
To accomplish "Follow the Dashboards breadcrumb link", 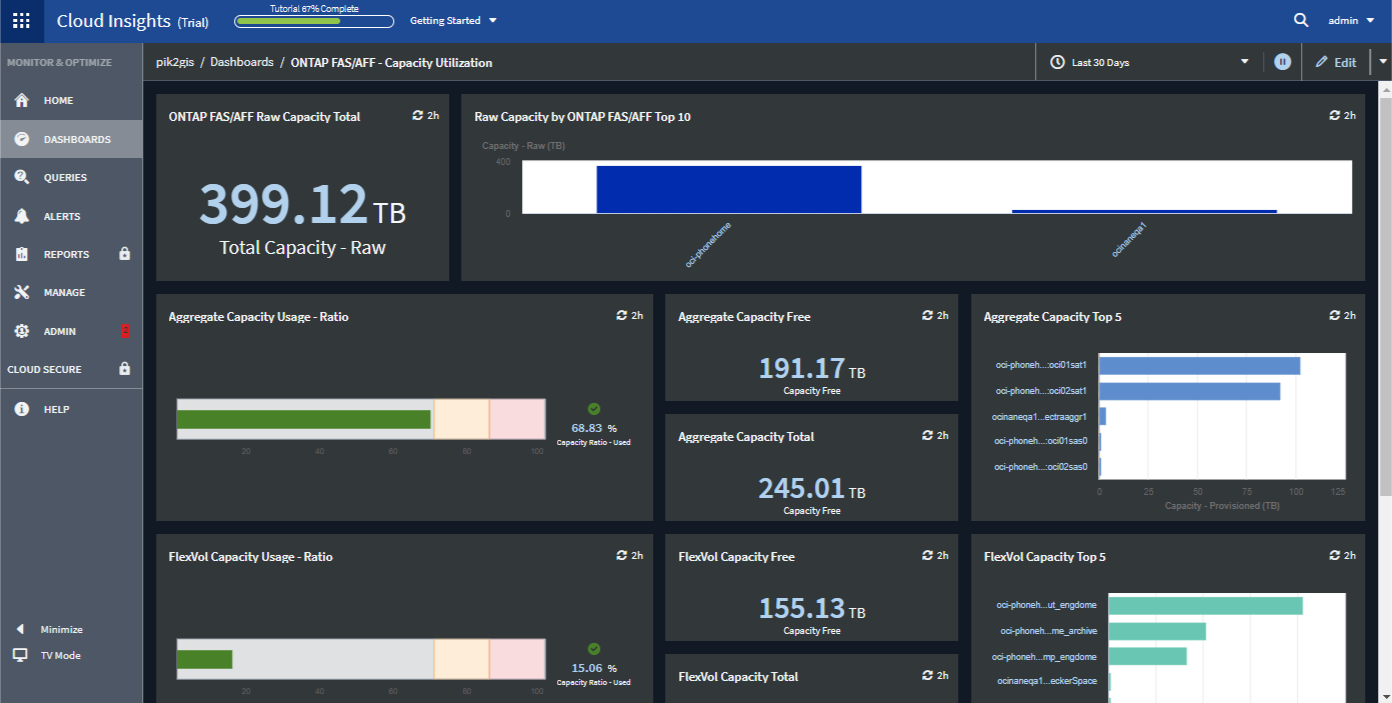I will pos(241,62).
